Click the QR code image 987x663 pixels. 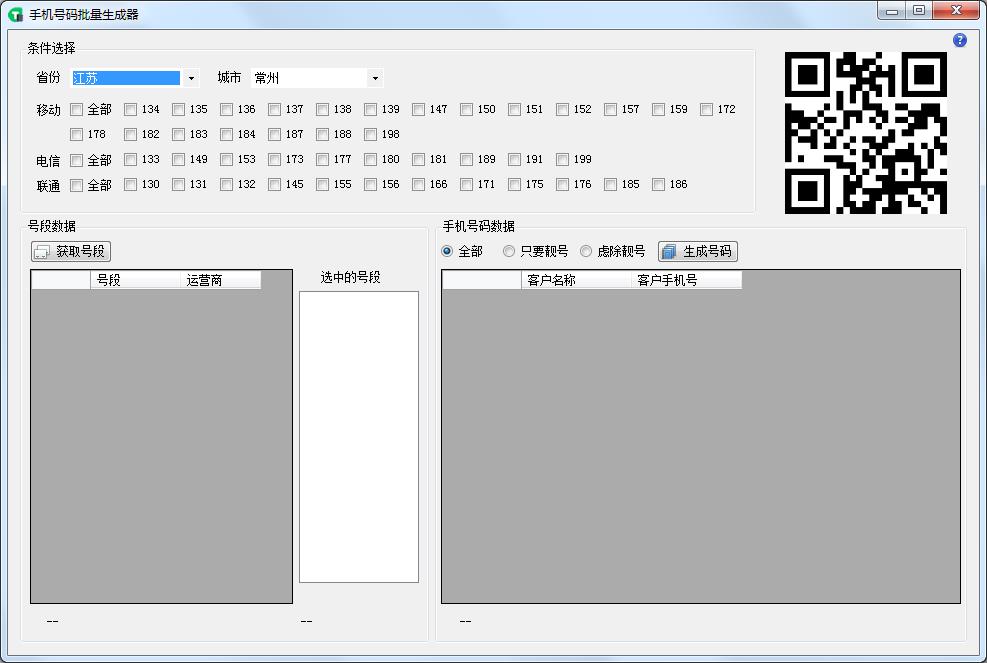[866, 133]
